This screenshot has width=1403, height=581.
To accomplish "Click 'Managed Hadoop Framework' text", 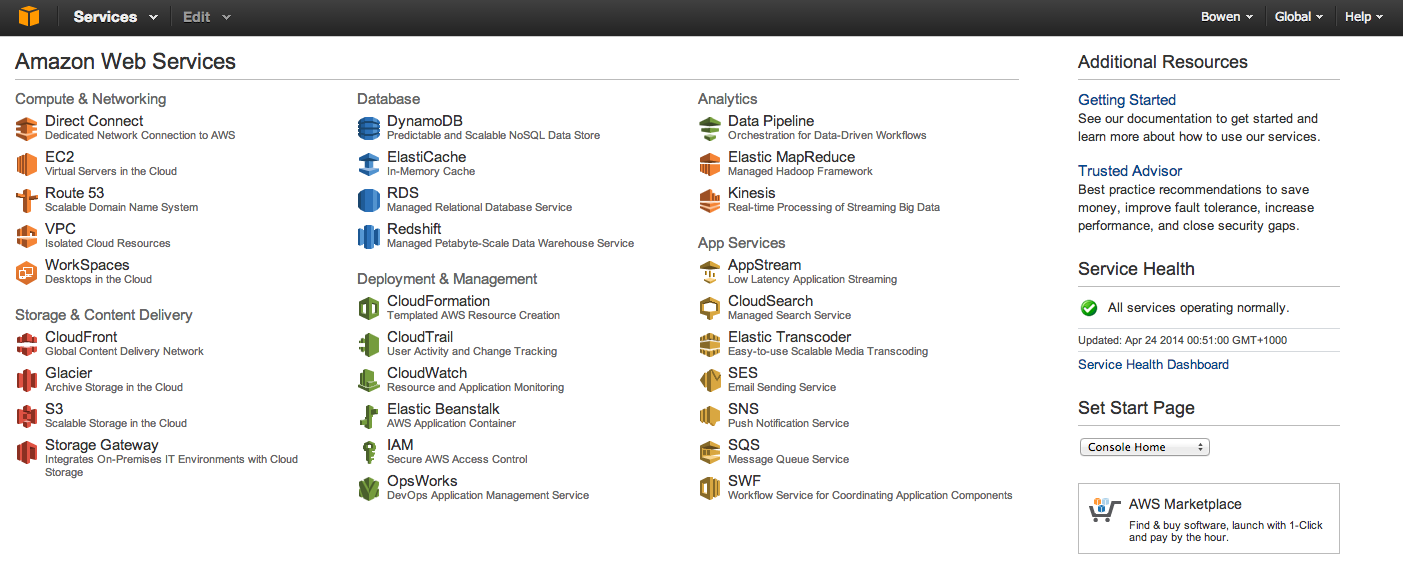I will (800, 171).
